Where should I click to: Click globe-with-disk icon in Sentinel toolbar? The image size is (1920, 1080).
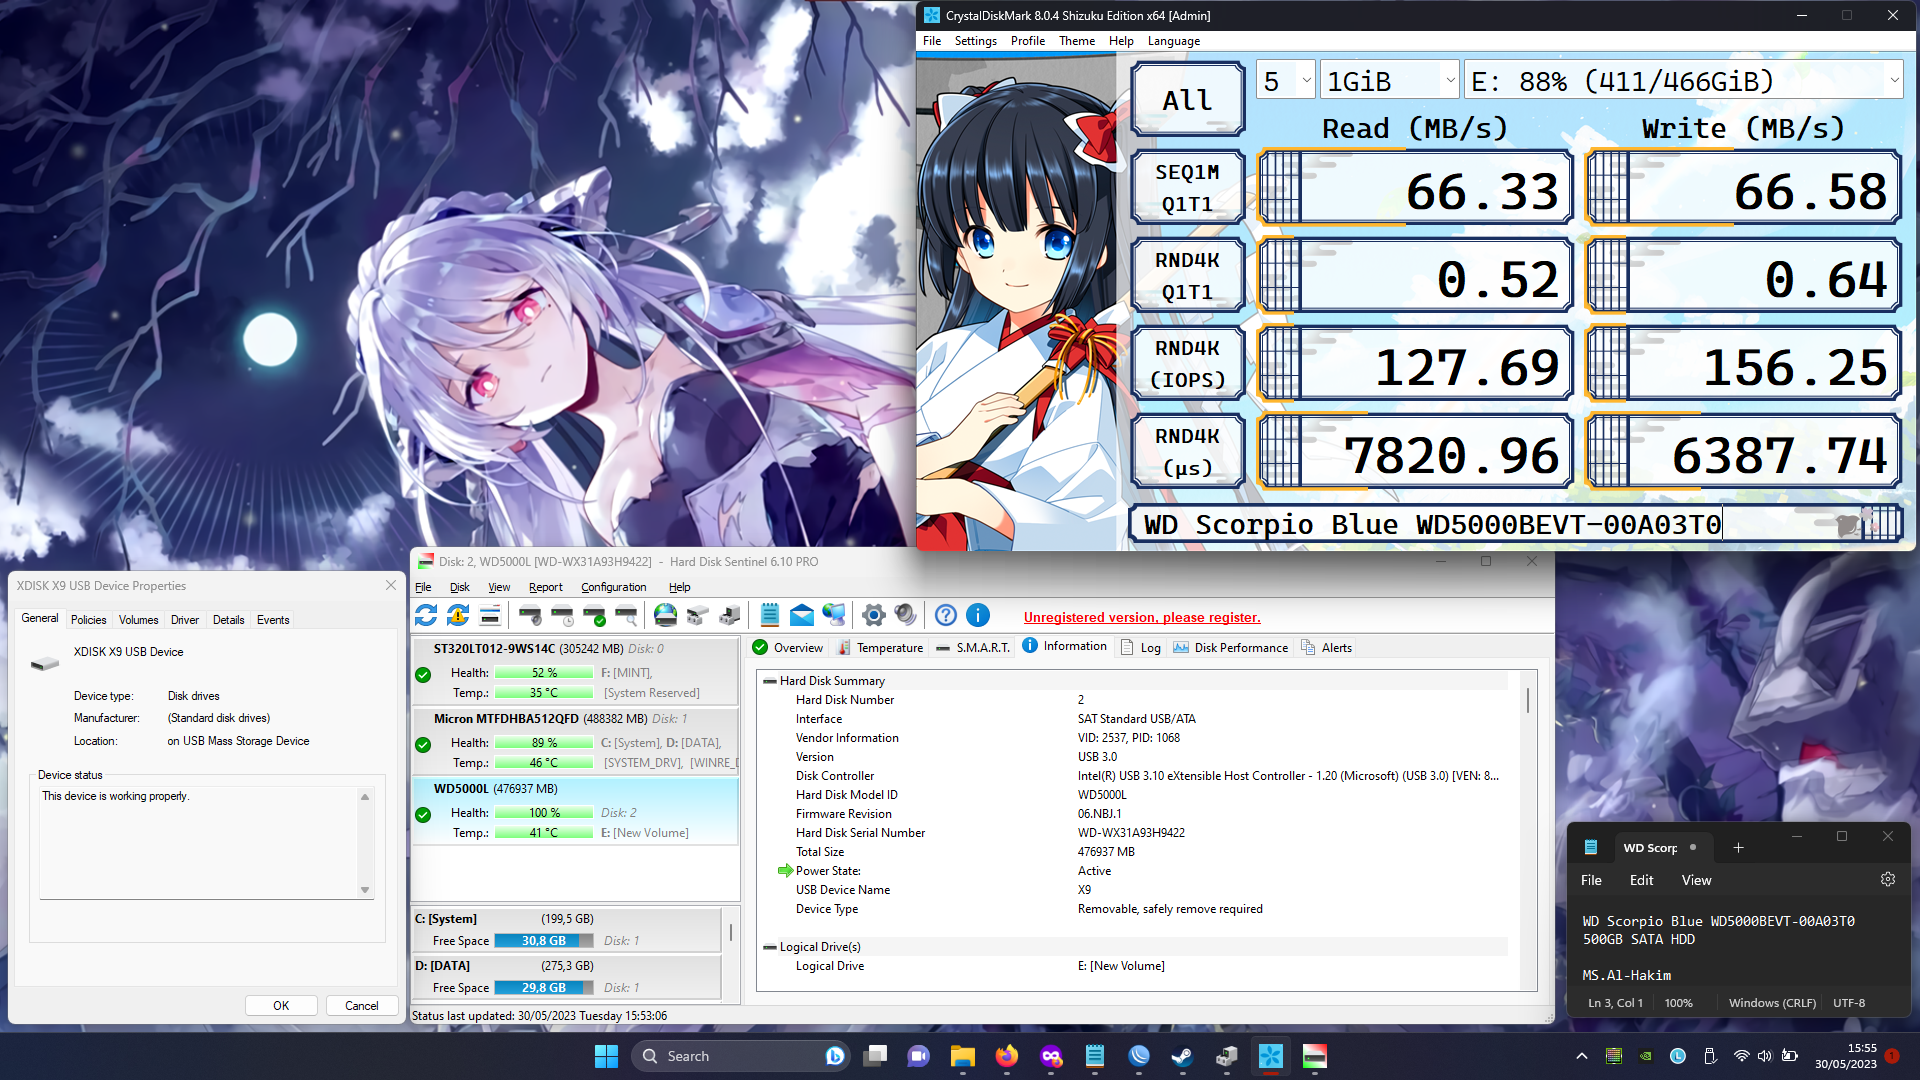click(x=665, y=616)
